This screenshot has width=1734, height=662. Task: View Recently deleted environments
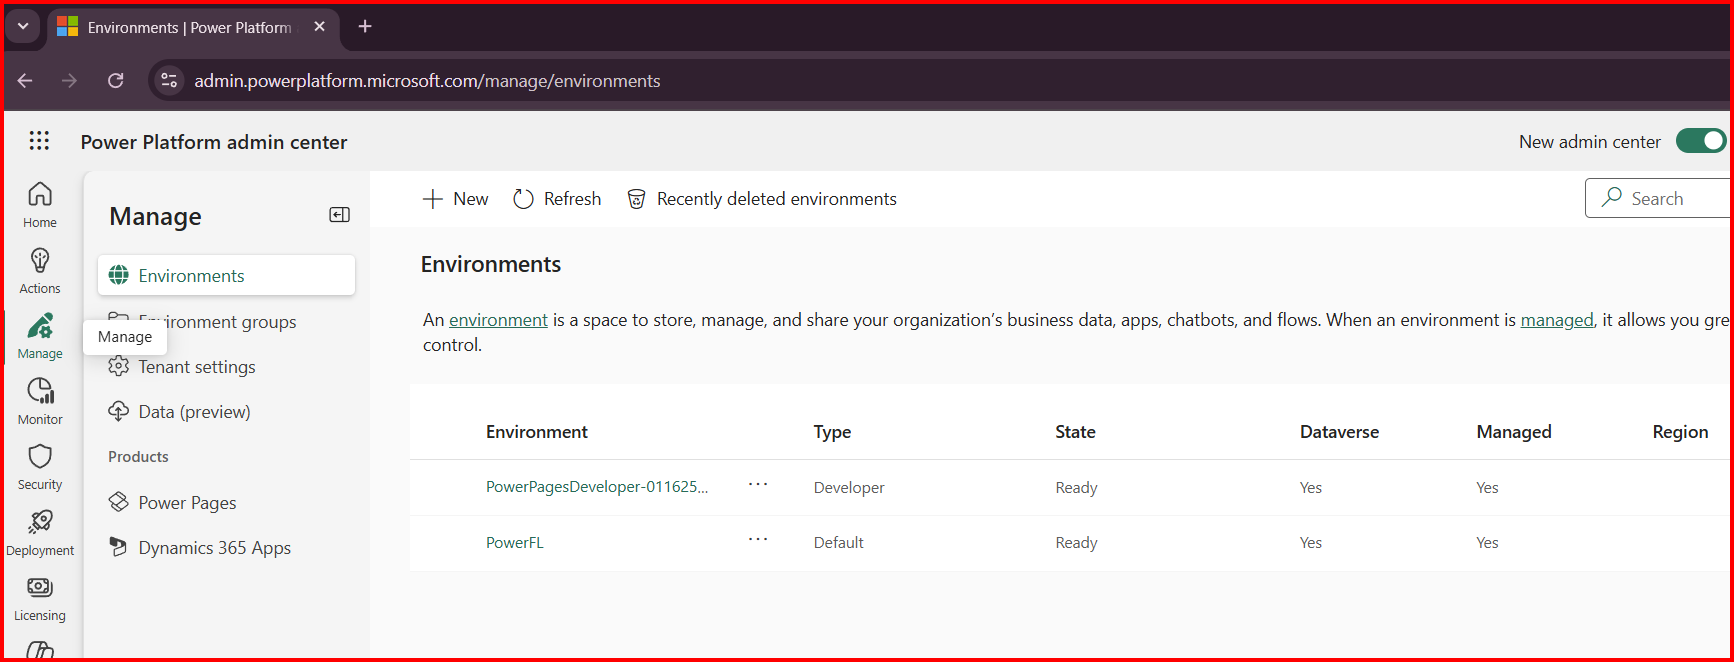tap(762, 199)
